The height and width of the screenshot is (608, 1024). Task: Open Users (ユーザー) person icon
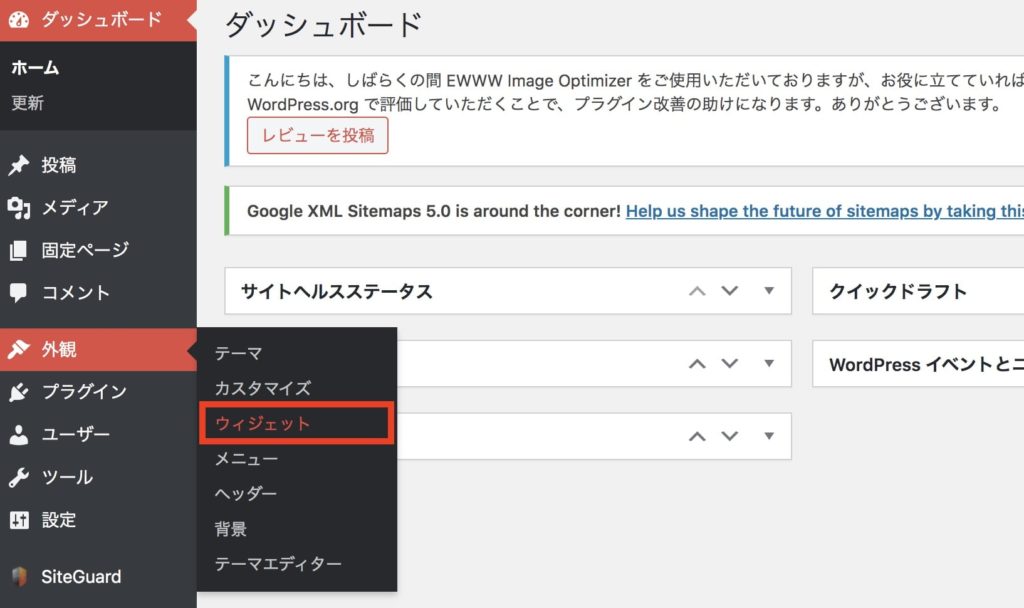click(x=18, y=434)
